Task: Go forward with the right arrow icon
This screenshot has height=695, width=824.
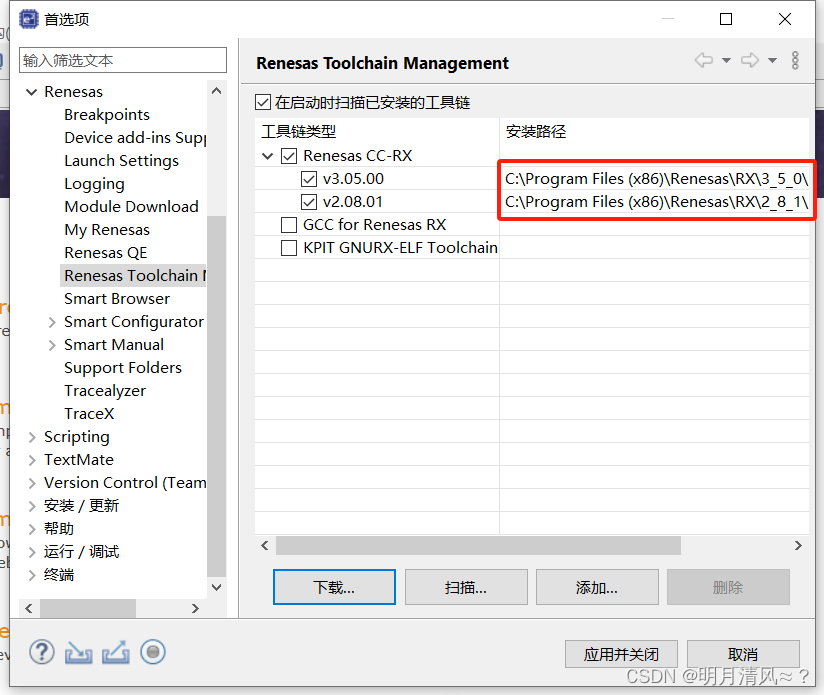Action: click(x=750, y=60)
